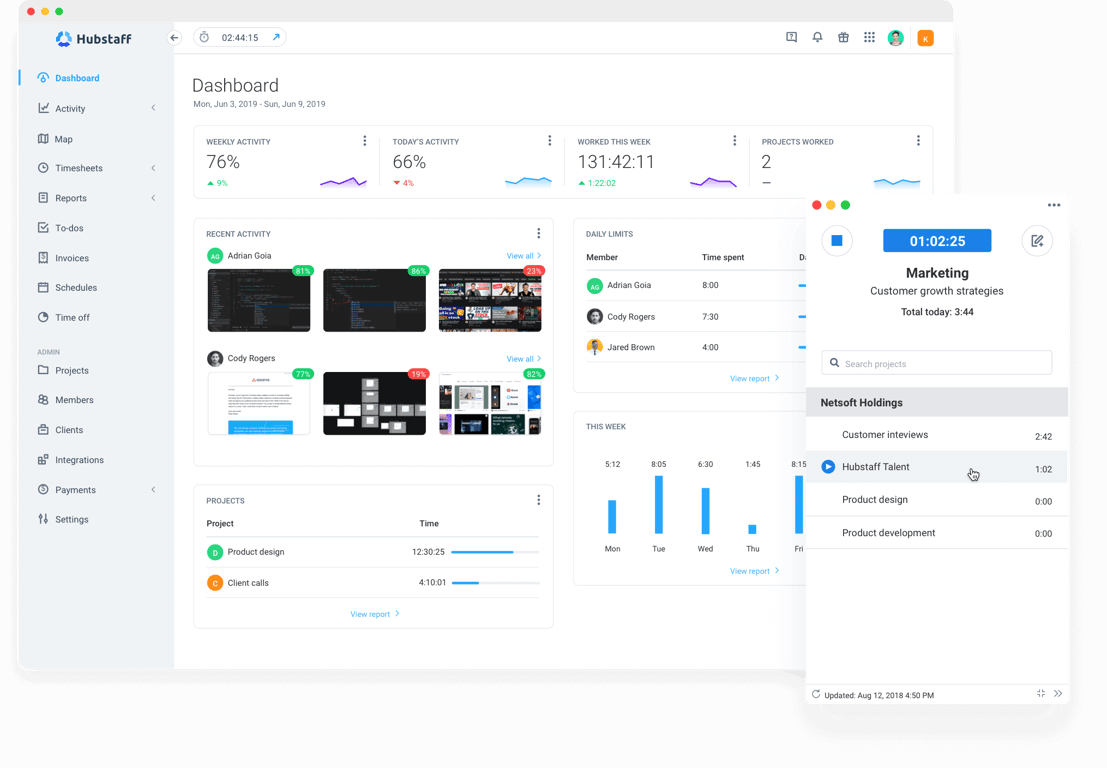Click View all beside Cody Rogers activity
This screenshot has width=1107, height=768.
click(522, 358)
